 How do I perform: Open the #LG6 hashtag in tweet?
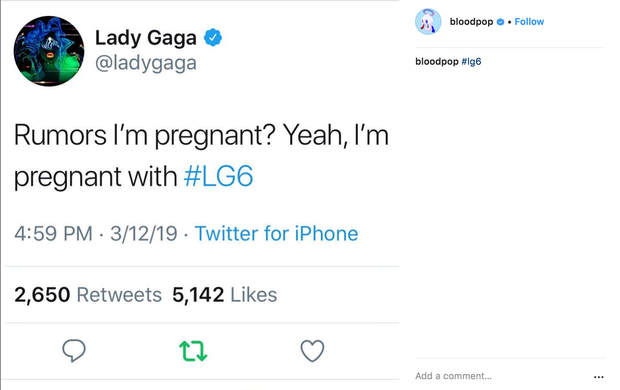pyautogui.click(x=218, y=176)
